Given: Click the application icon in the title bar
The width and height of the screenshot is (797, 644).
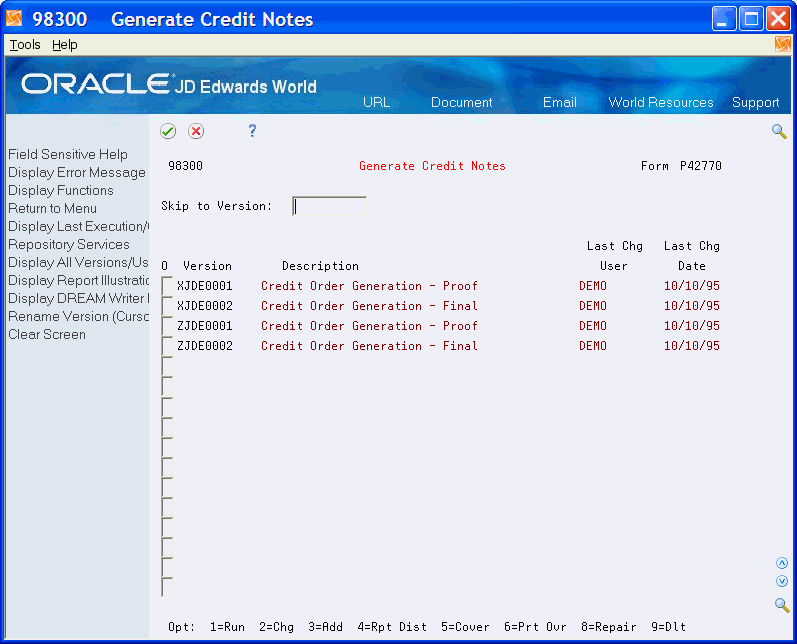Looking at the screenshot, I should [14, 18].
